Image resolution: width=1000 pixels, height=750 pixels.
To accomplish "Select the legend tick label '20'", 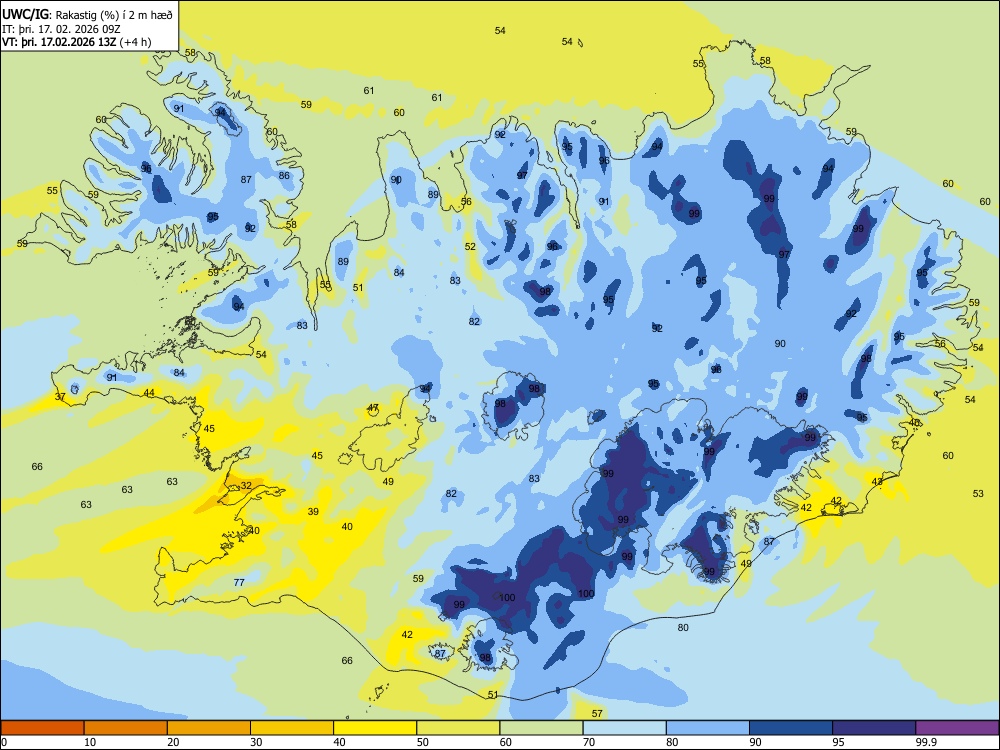I will [173, 742].
